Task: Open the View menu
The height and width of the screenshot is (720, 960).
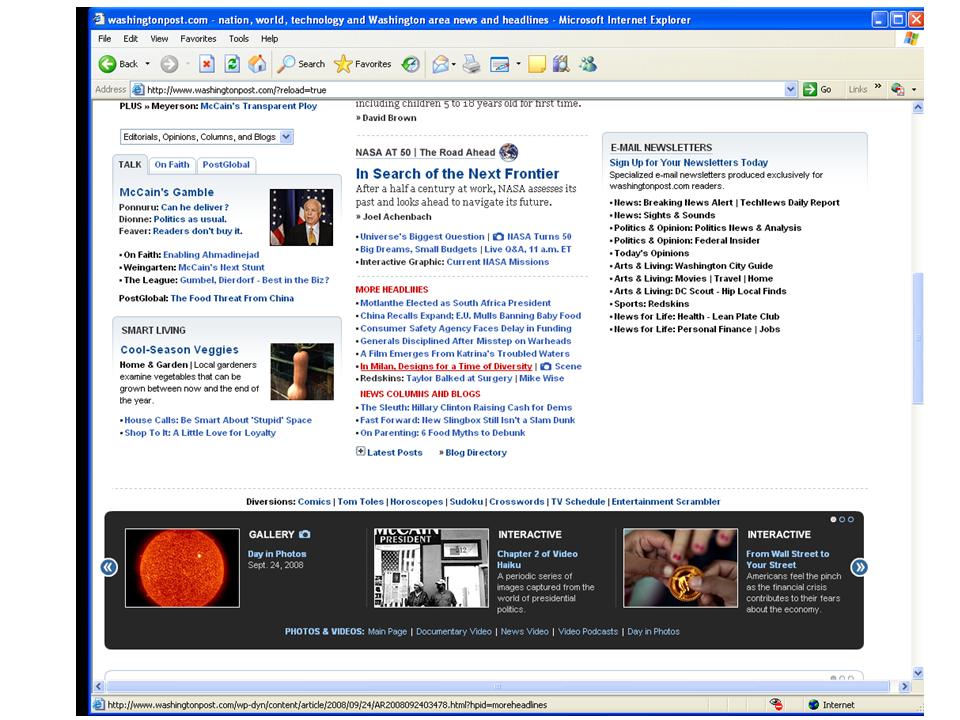Action: [159, 39]
